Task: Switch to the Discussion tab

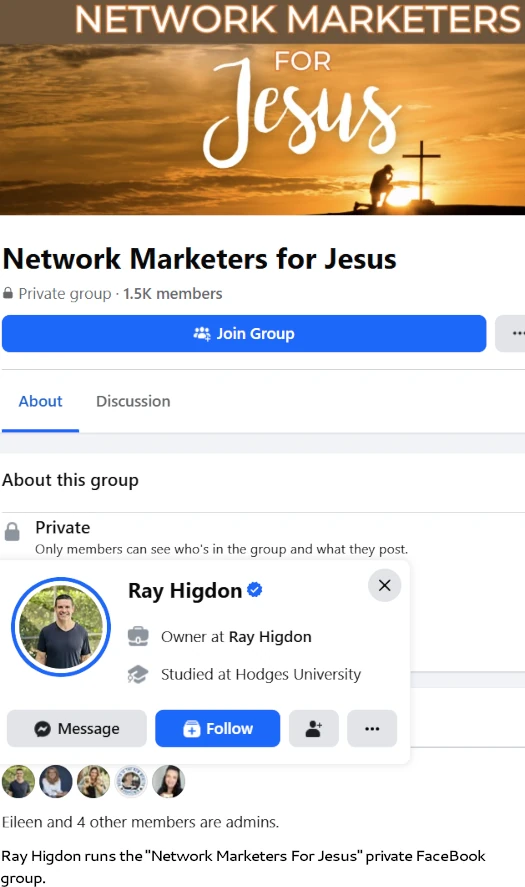Action: tap(133, 401)
